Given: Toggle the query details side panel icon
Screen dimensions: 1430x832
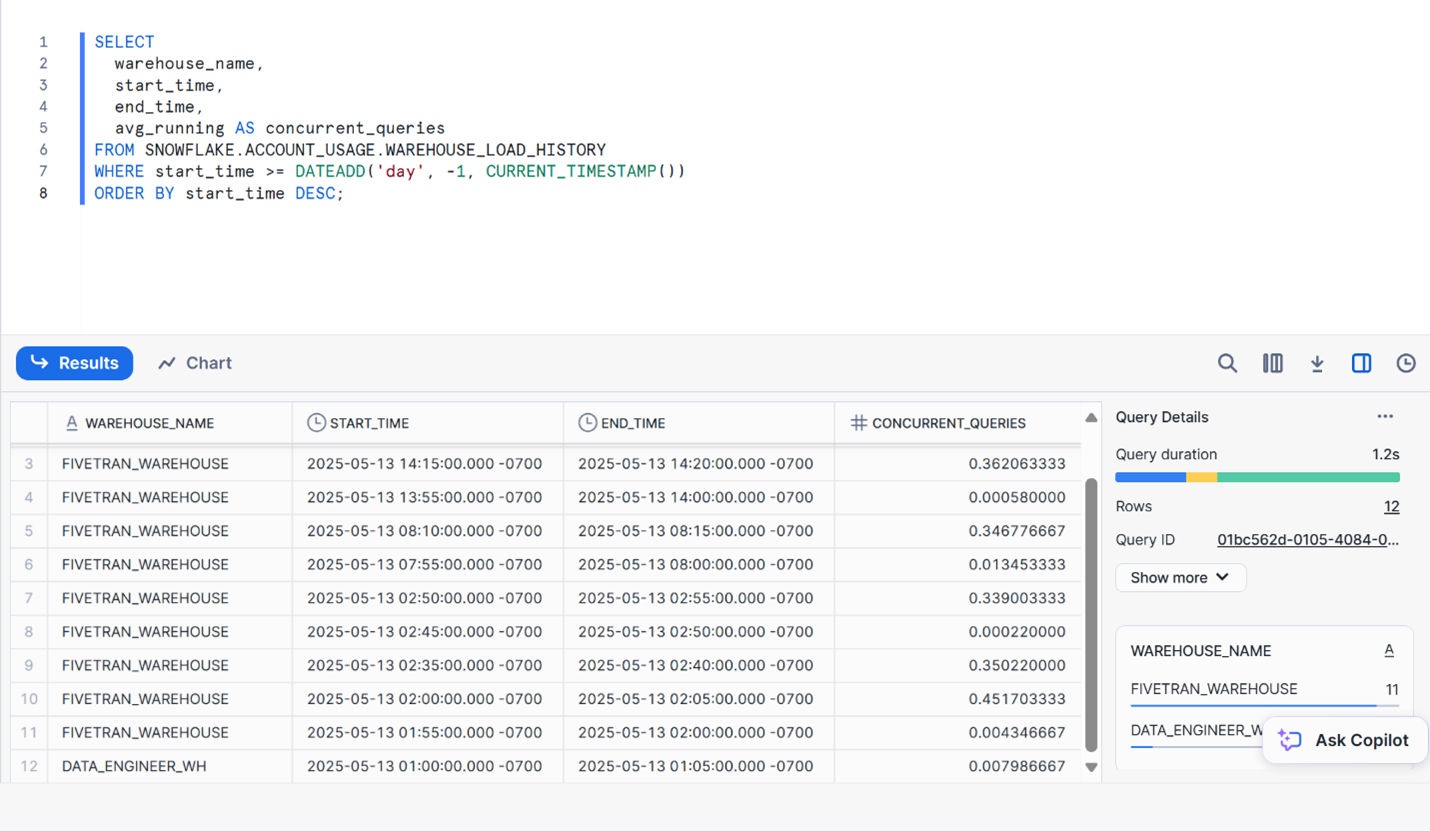Looking at the screenshot, I should click(x=1361, y=363).
